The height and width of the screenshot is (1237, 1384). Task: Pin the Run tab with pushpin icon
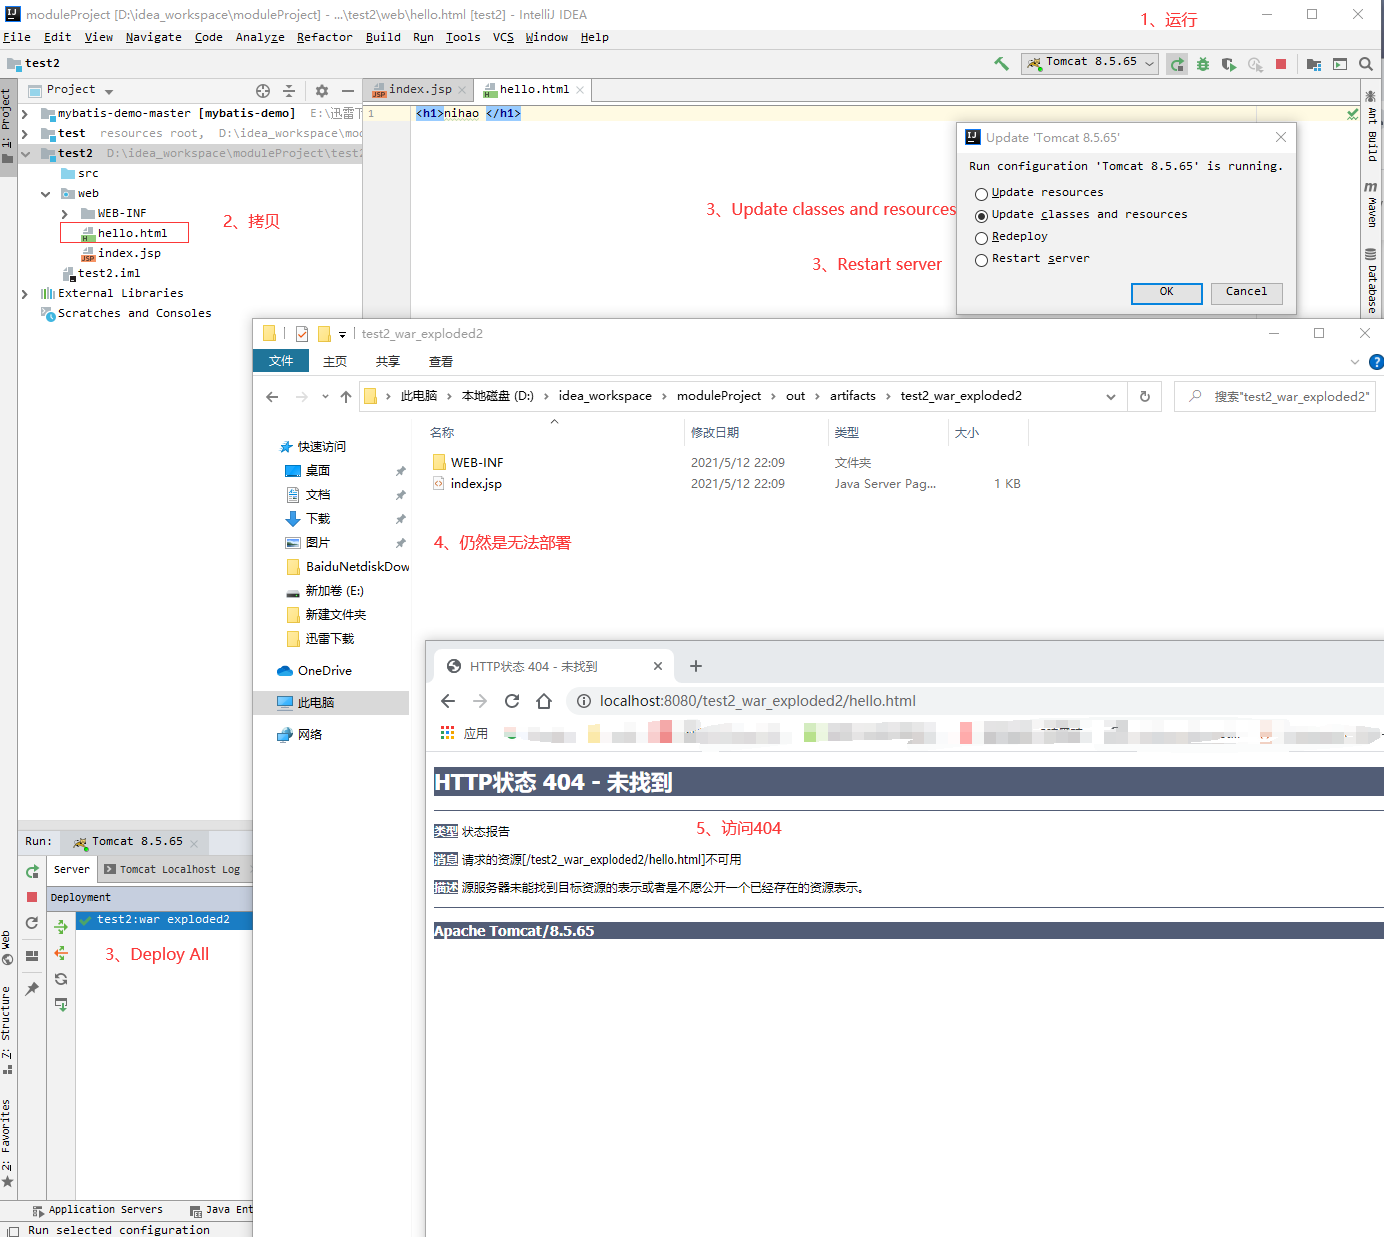(x=32, y=988)
